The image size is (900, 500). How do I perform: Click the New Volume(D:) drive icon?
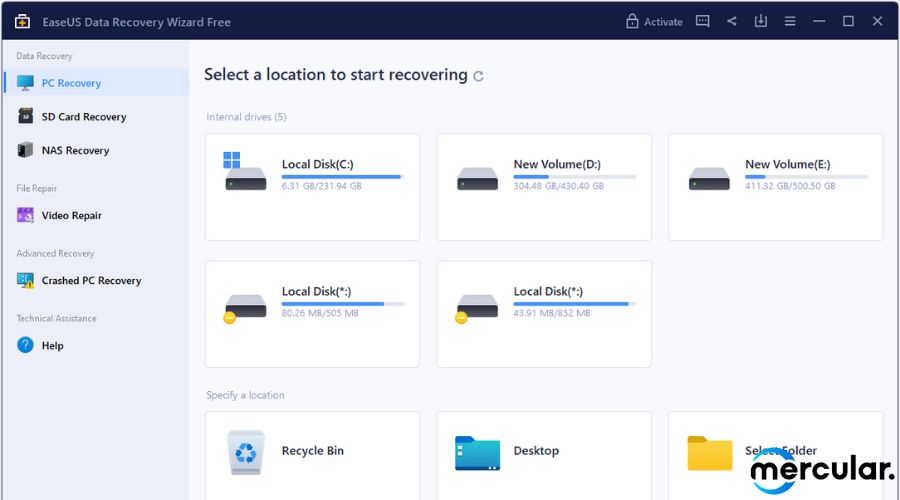click(x=478, y=179)
